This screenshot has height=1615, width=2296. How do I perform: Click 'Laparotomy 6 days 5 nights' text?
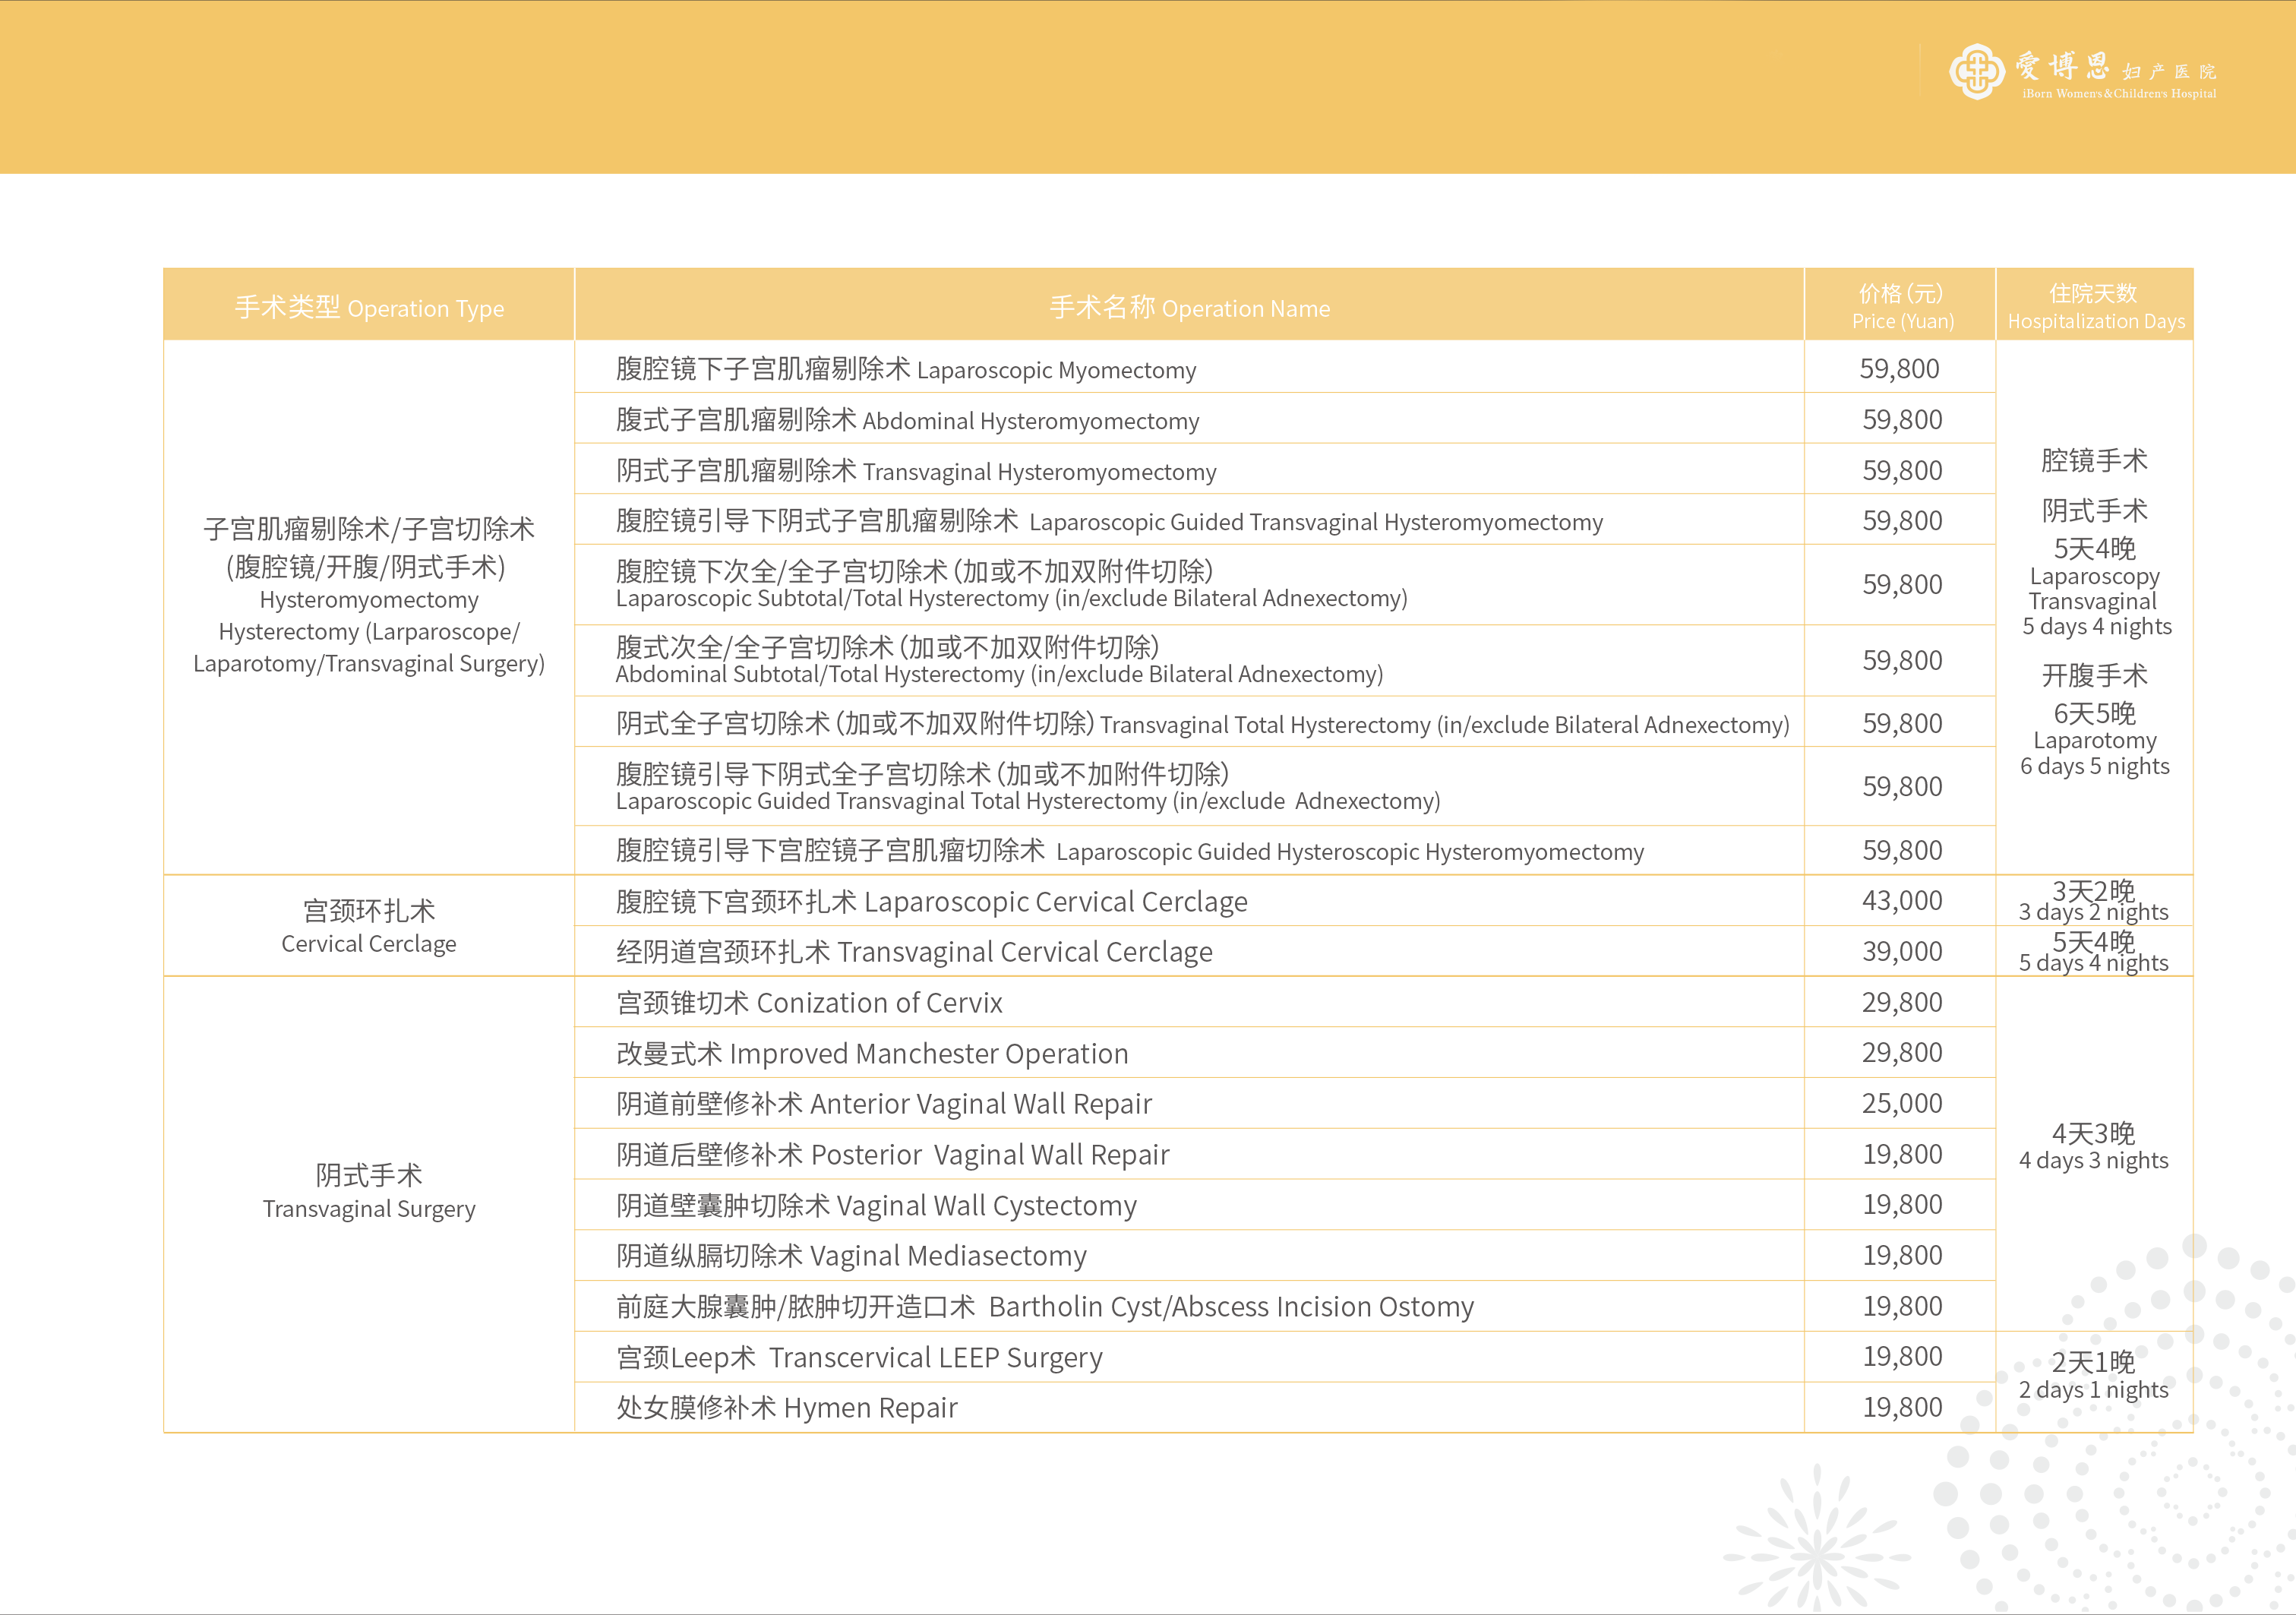[2095, 753]
